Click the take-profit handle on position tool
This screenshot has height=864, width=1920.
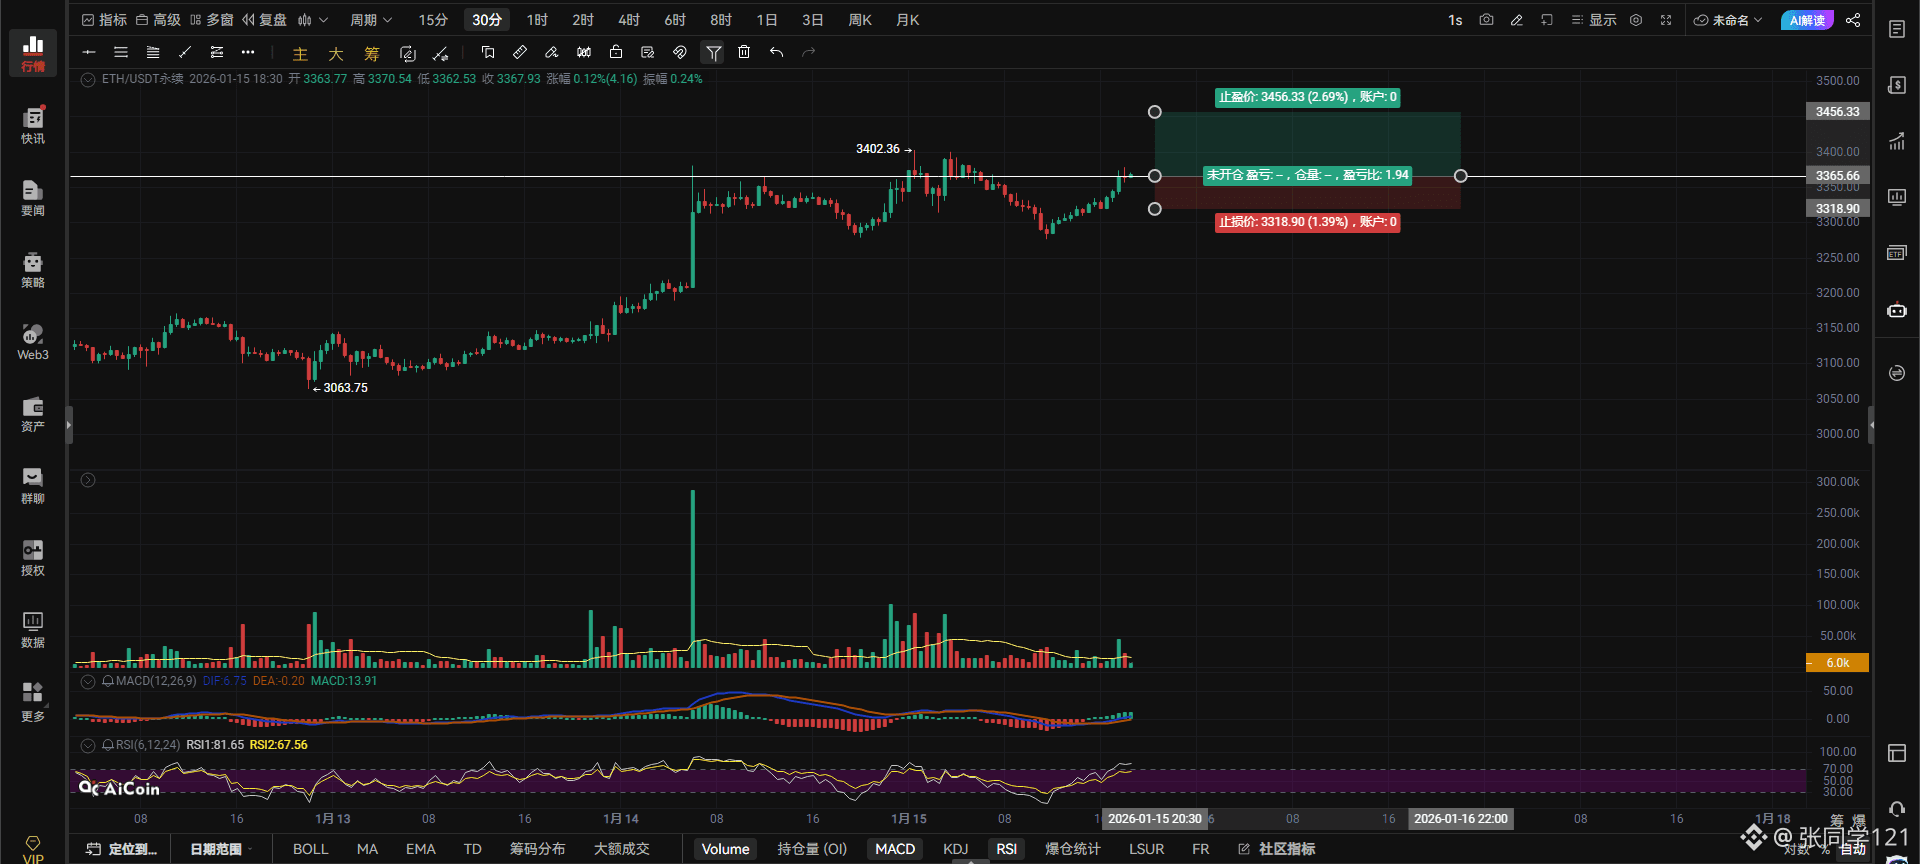click(1155, 112)
